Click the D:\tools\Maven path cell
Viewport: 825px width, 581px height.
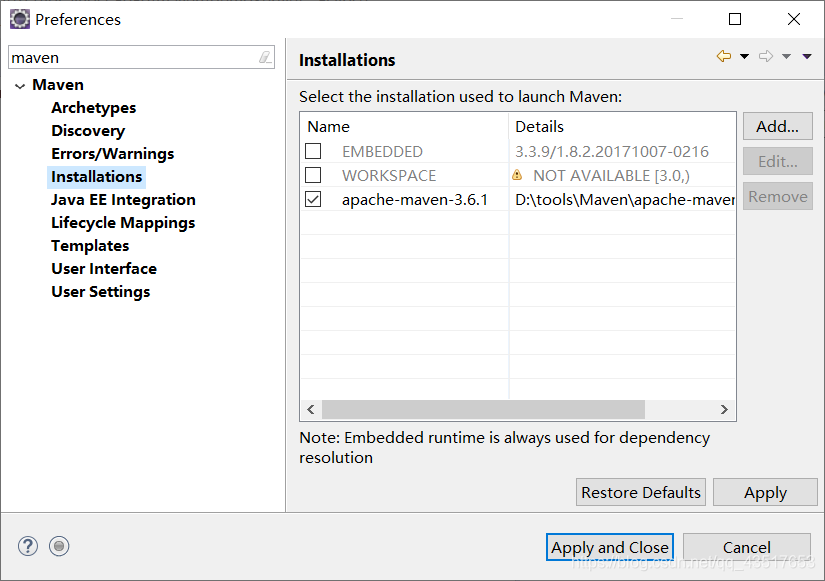point(625,200)
